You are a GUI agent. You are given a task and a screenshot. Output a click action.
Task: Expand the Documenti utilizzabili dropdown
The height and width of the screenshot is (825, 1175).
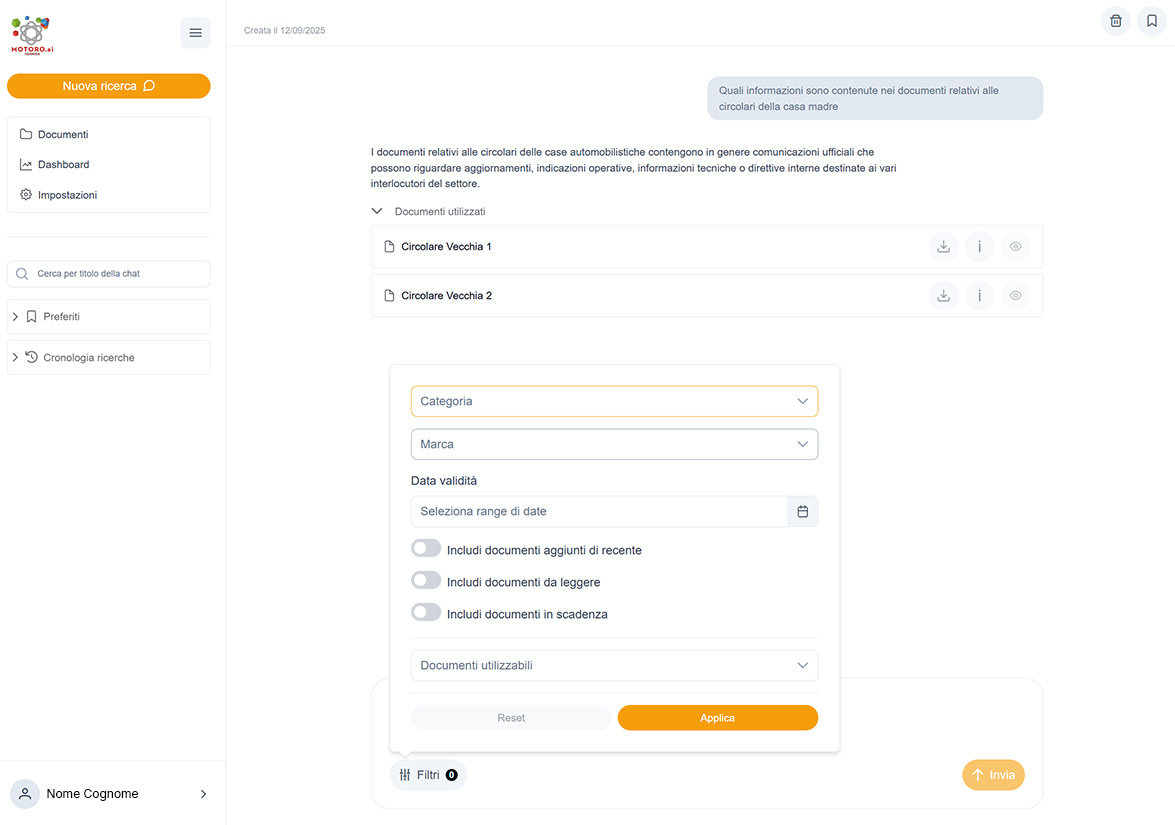[x=614, y=665]
